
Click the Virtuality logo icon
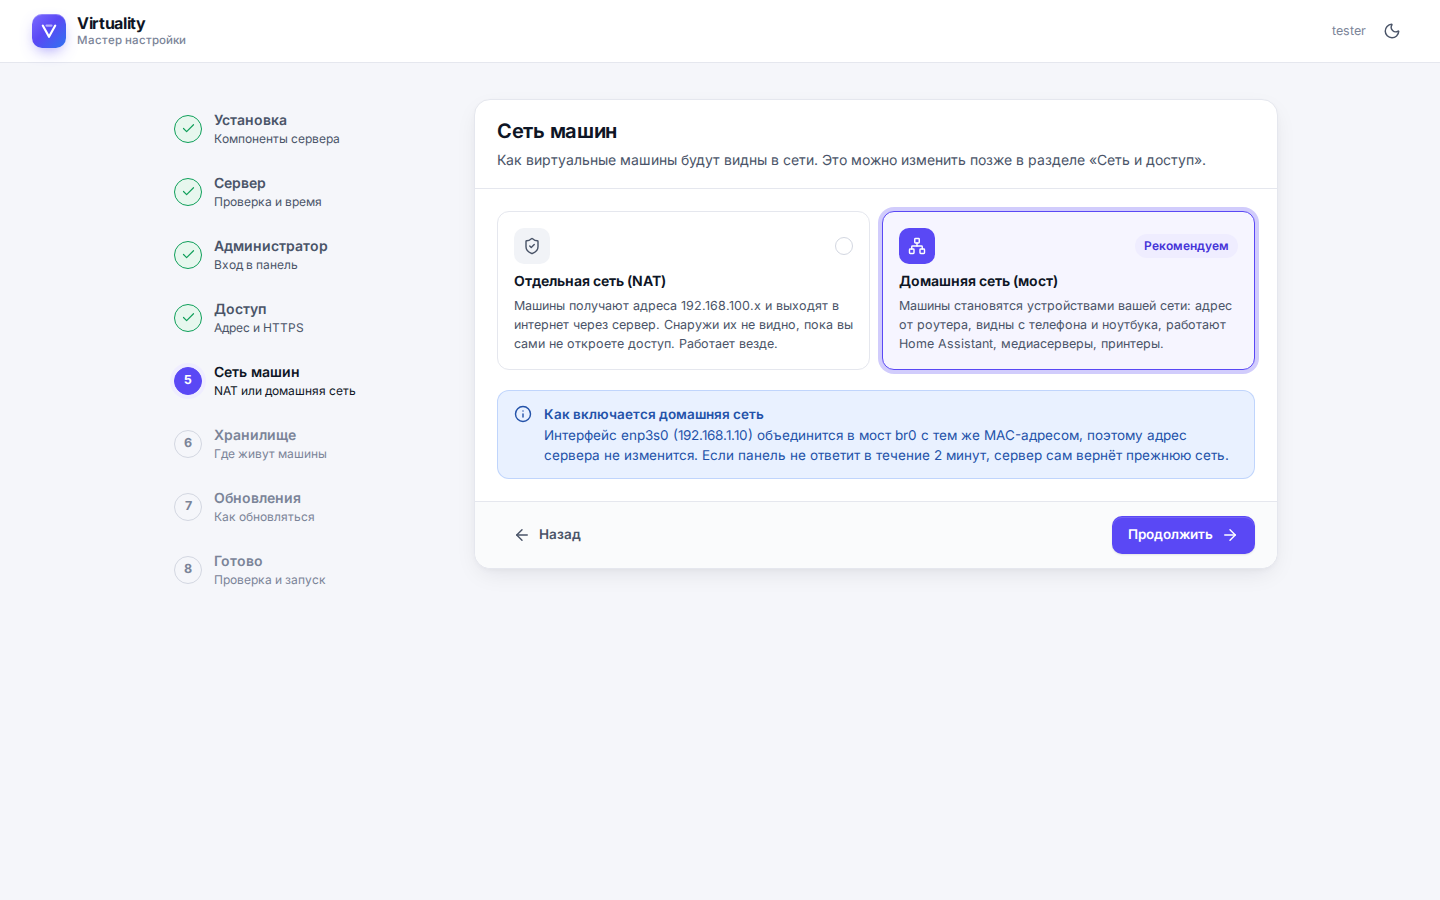pos(49,31)
